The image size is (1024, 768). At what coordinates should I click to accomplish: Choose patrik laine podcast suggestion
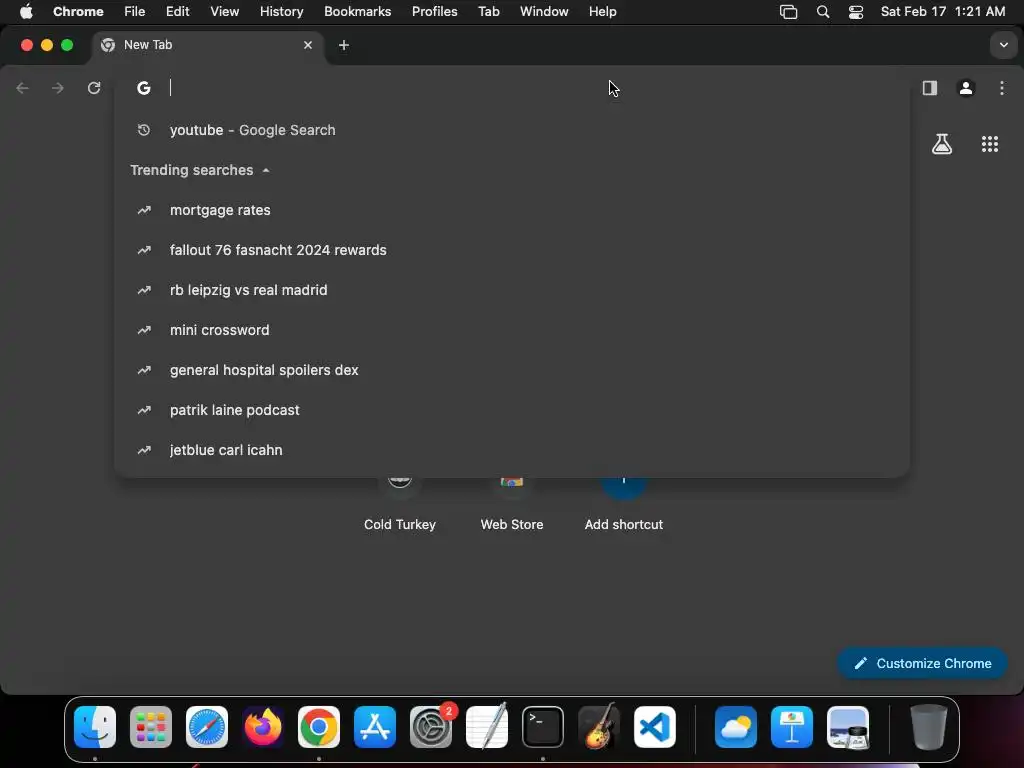(512, 410)
